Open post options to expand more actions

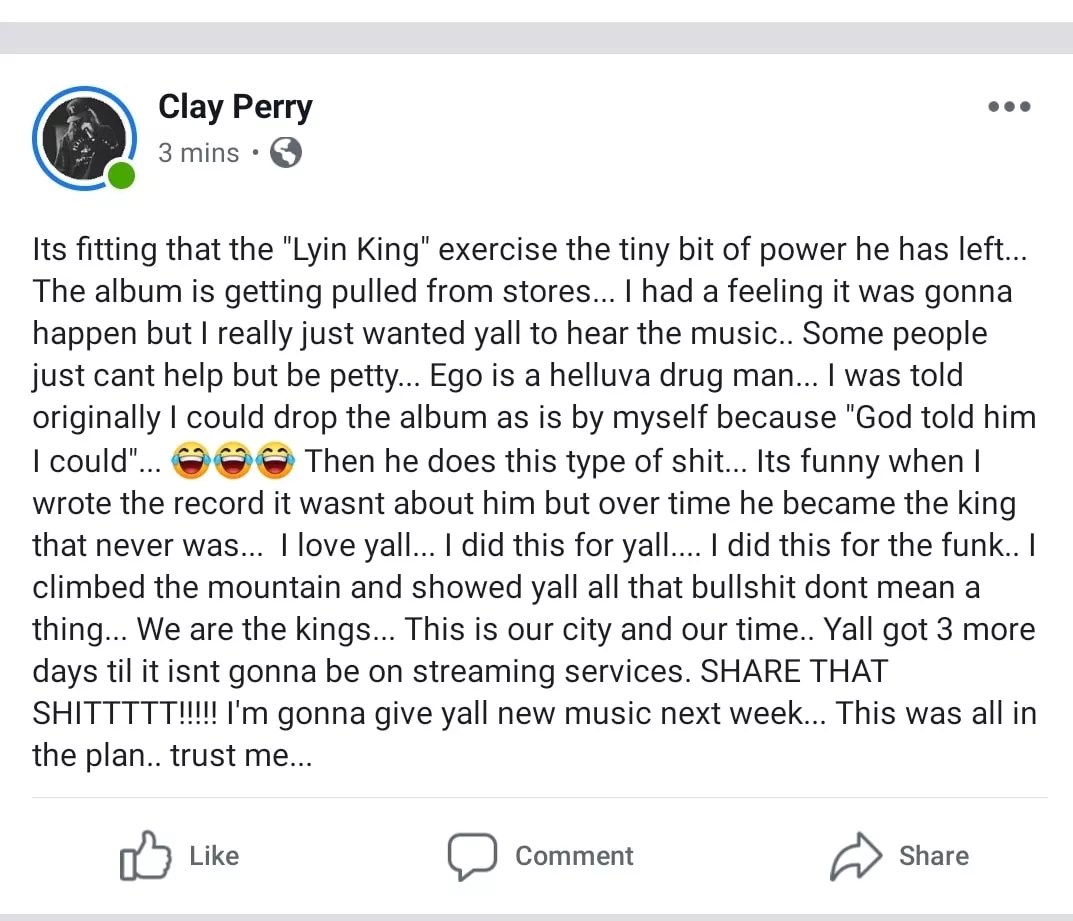(x=1009, y=106)
